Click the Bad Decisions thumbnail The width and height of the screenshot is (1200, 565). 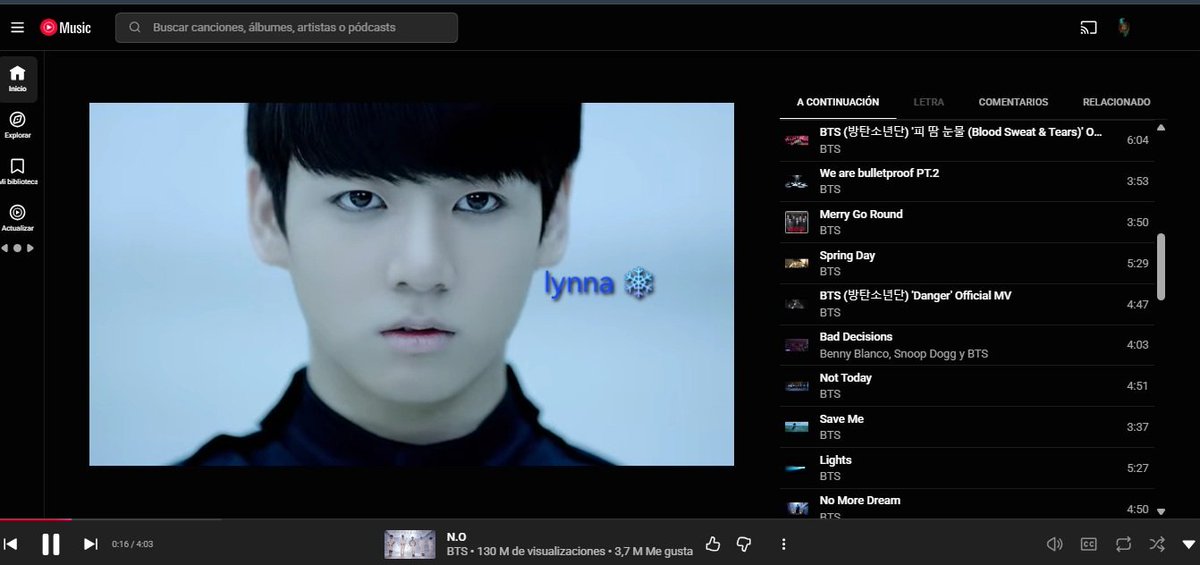[797, 345]
